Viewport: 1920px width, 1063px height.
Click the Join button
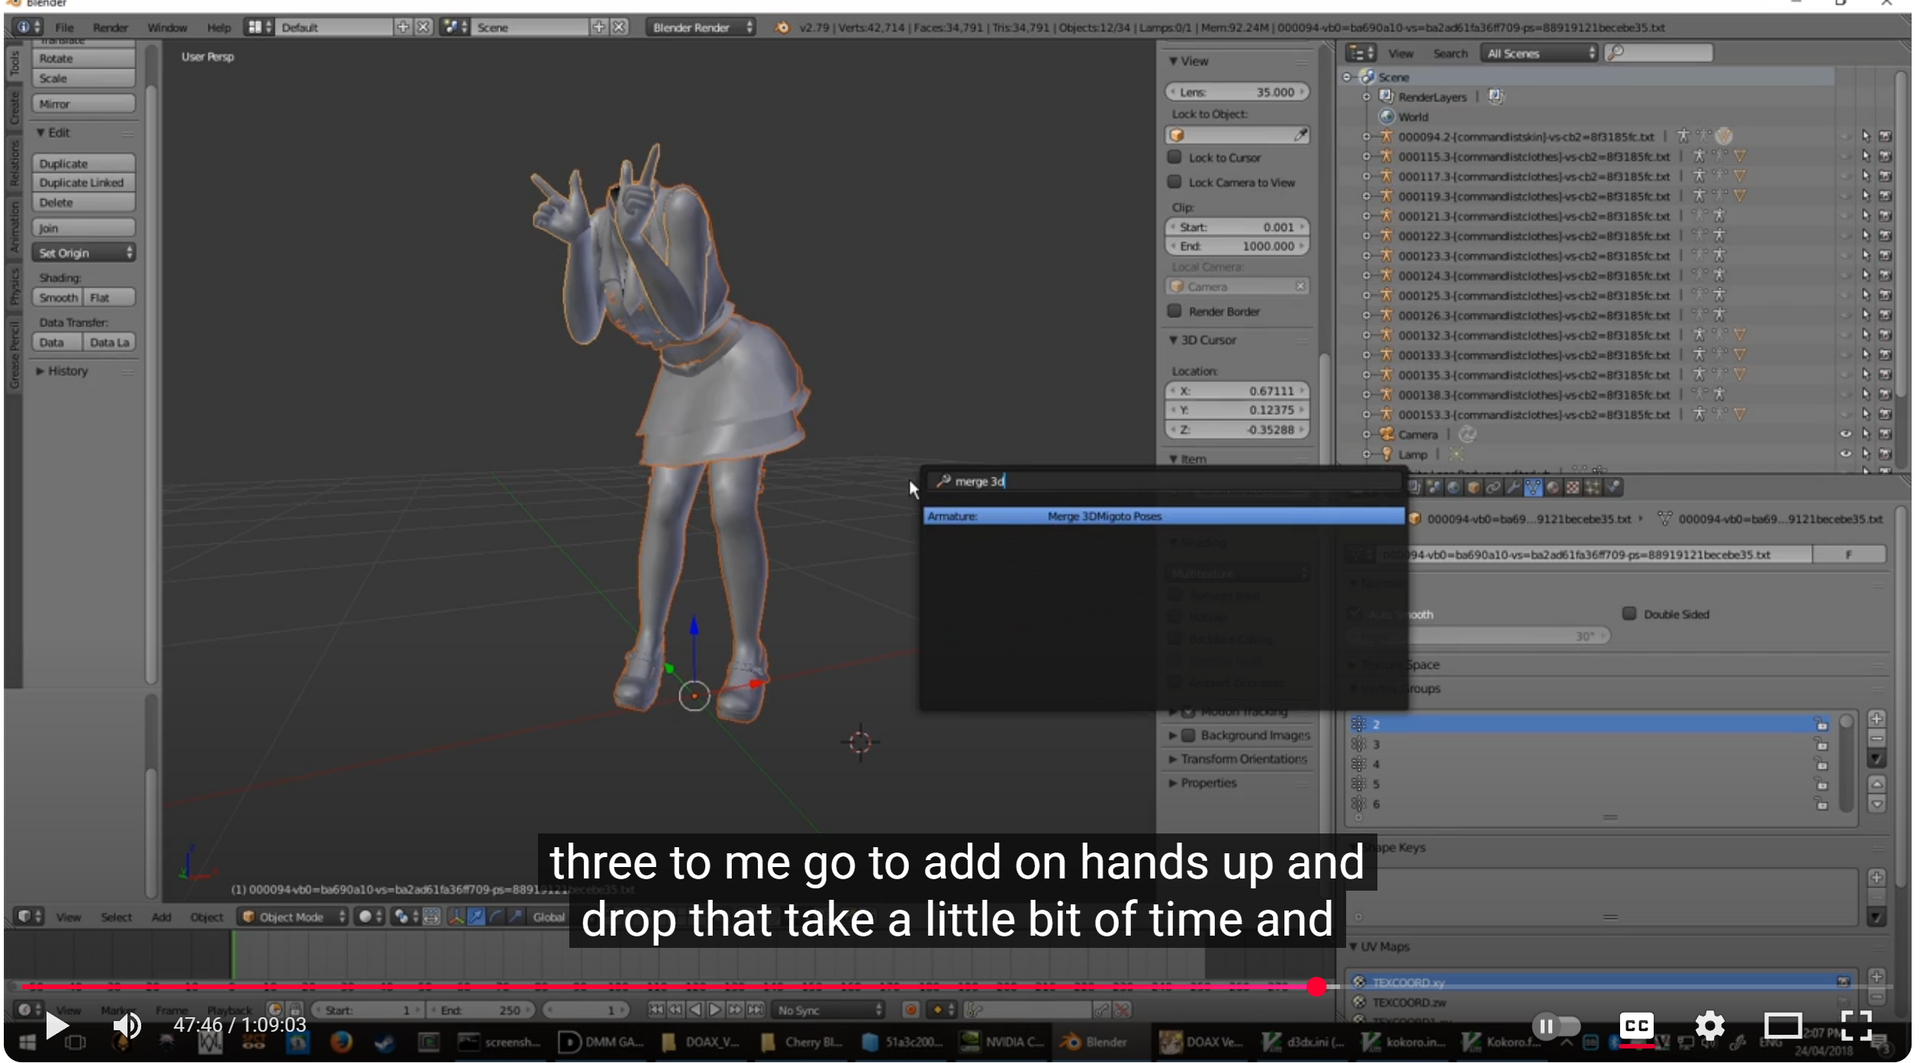click(x=83, y=228)
